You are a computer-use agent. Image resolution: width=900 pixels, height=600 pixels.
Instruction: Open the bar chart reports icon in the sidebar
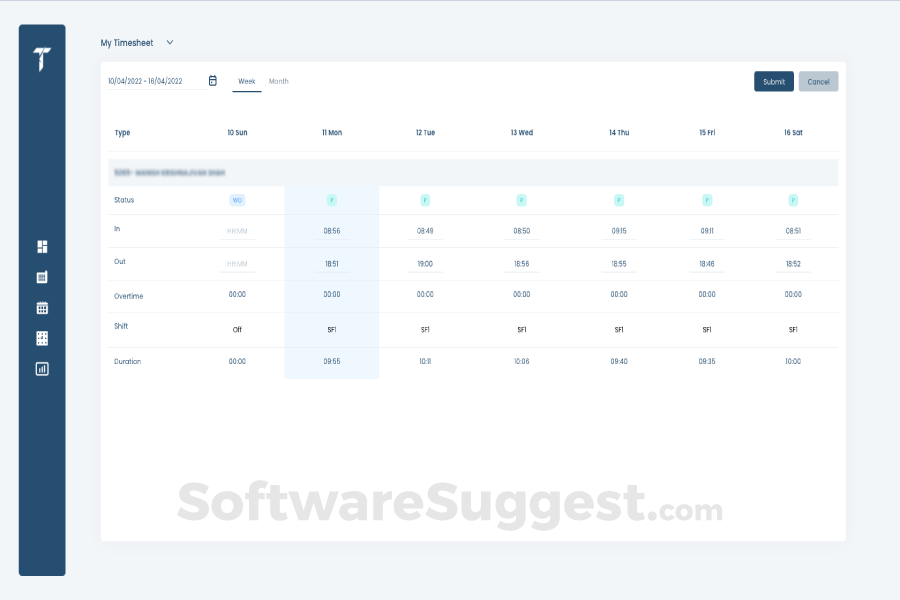coord(42,369)
